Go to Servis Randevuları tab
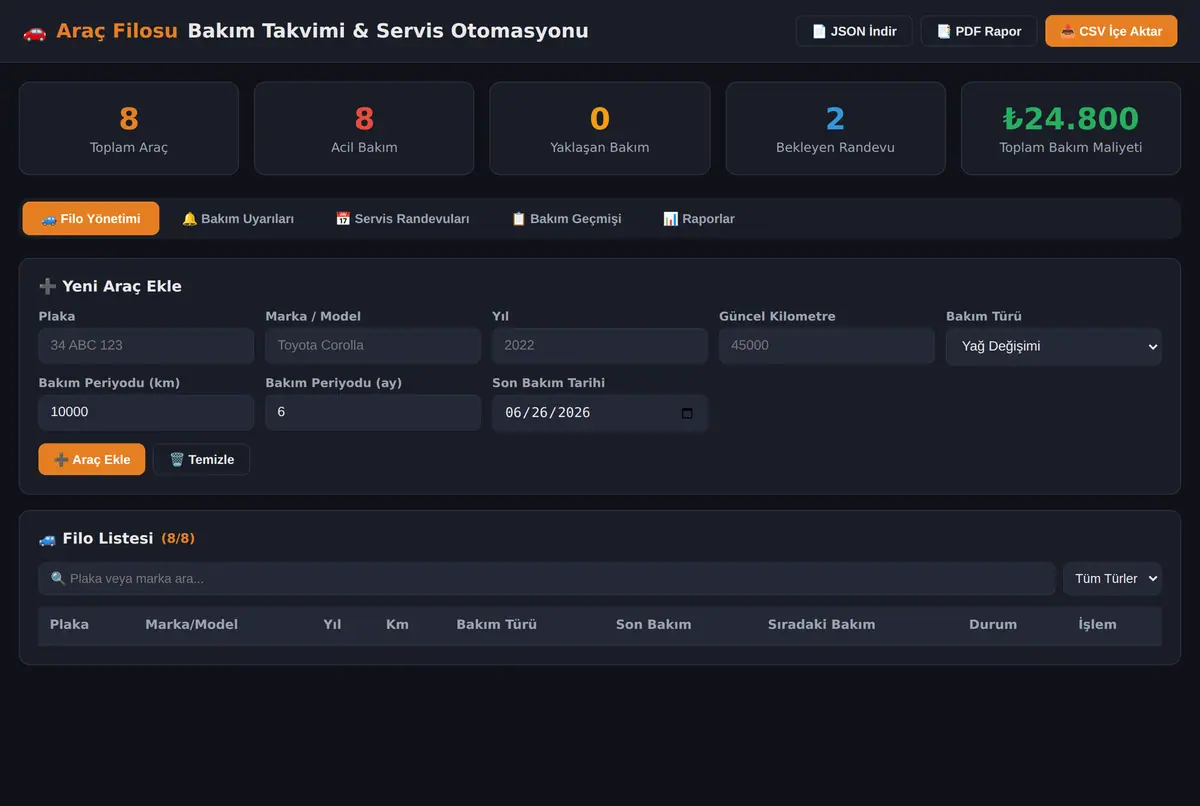The height and width of the screenshot is (806, 1200). pyautogui.click(x=403, y=218)
